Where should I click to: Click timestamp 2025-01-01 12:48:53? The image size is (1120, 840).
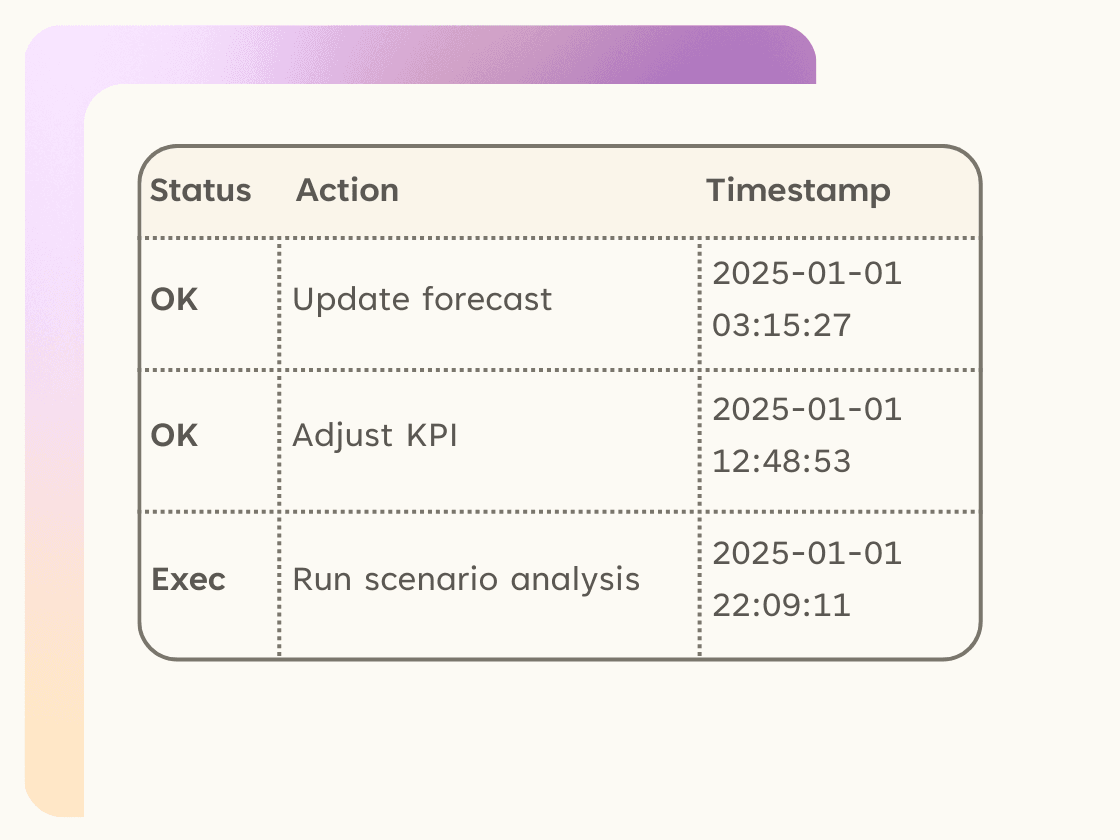807,436
